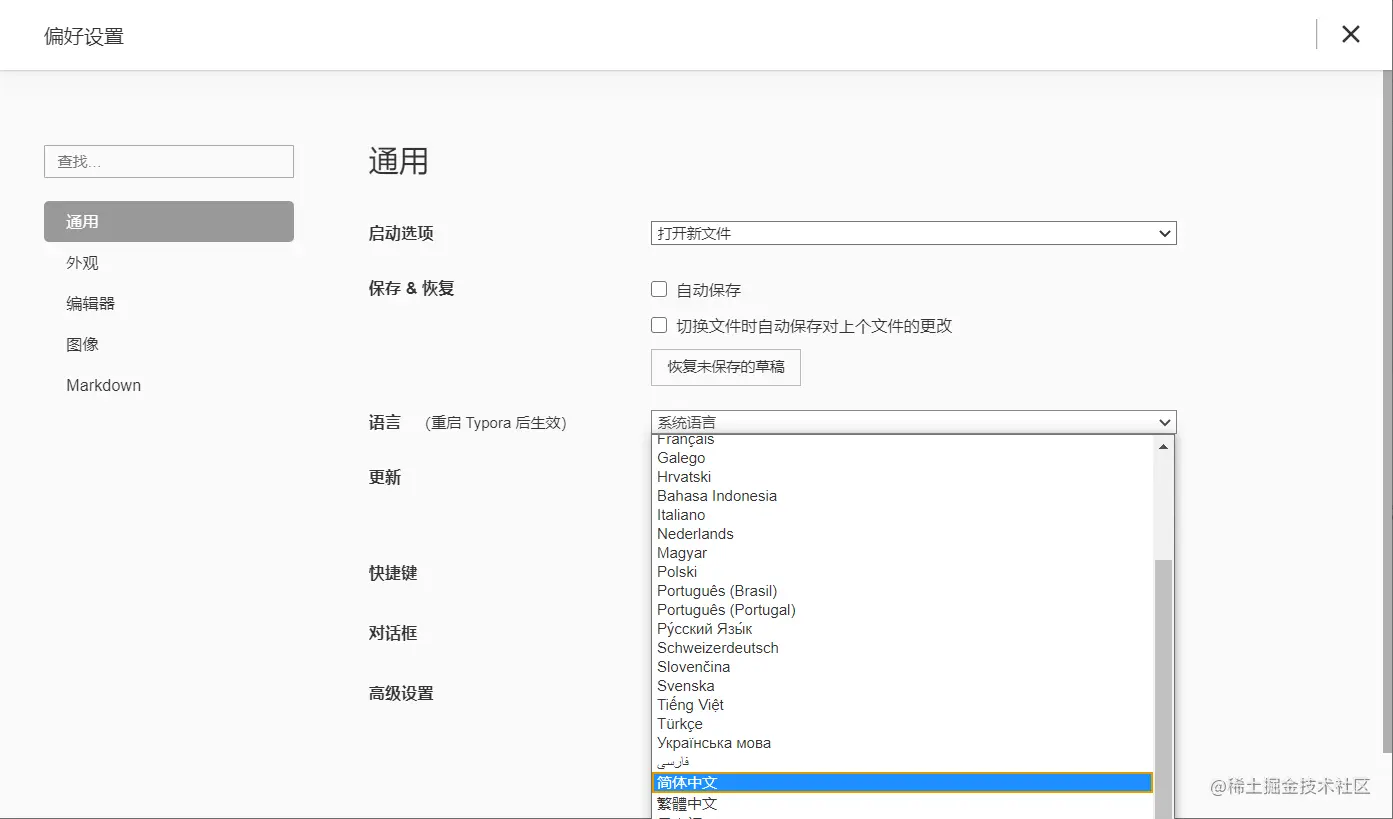Switch to the 外观 settings tab
Viewport: 1393px width, 819px height.
[x=169, y=263]
